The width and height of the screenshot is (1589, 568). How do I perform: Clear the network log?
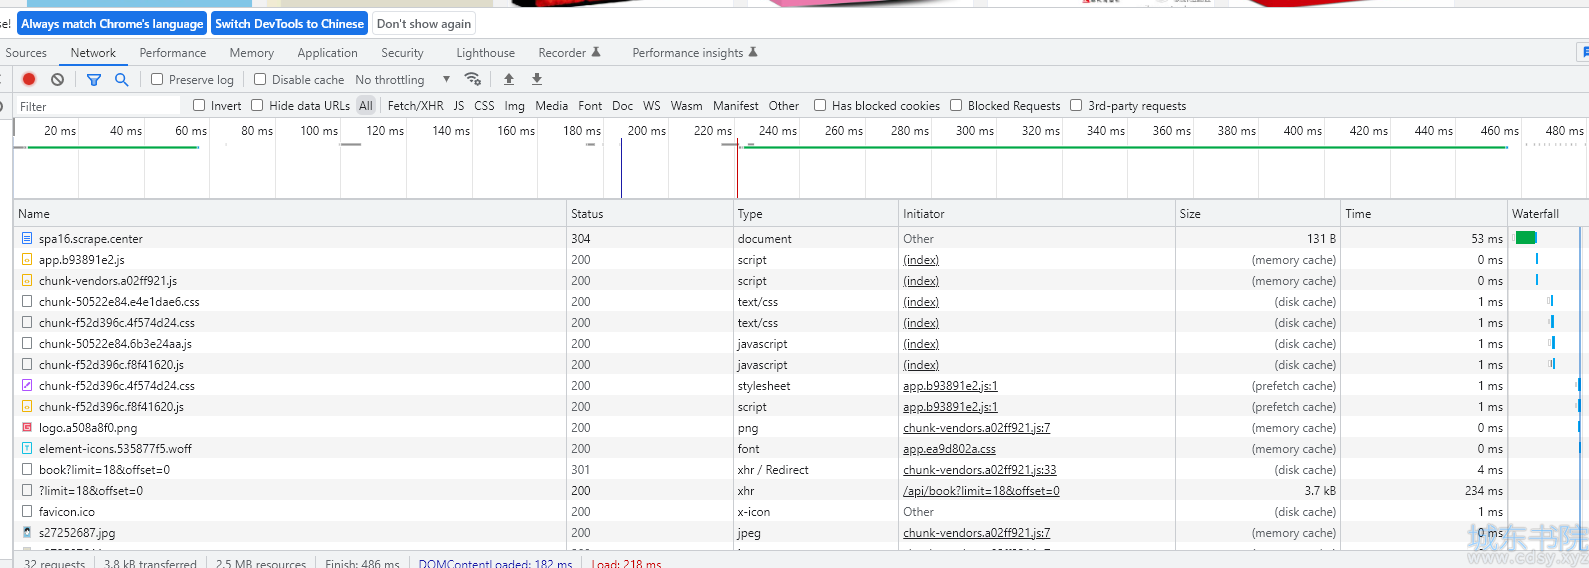pos(58,79)
